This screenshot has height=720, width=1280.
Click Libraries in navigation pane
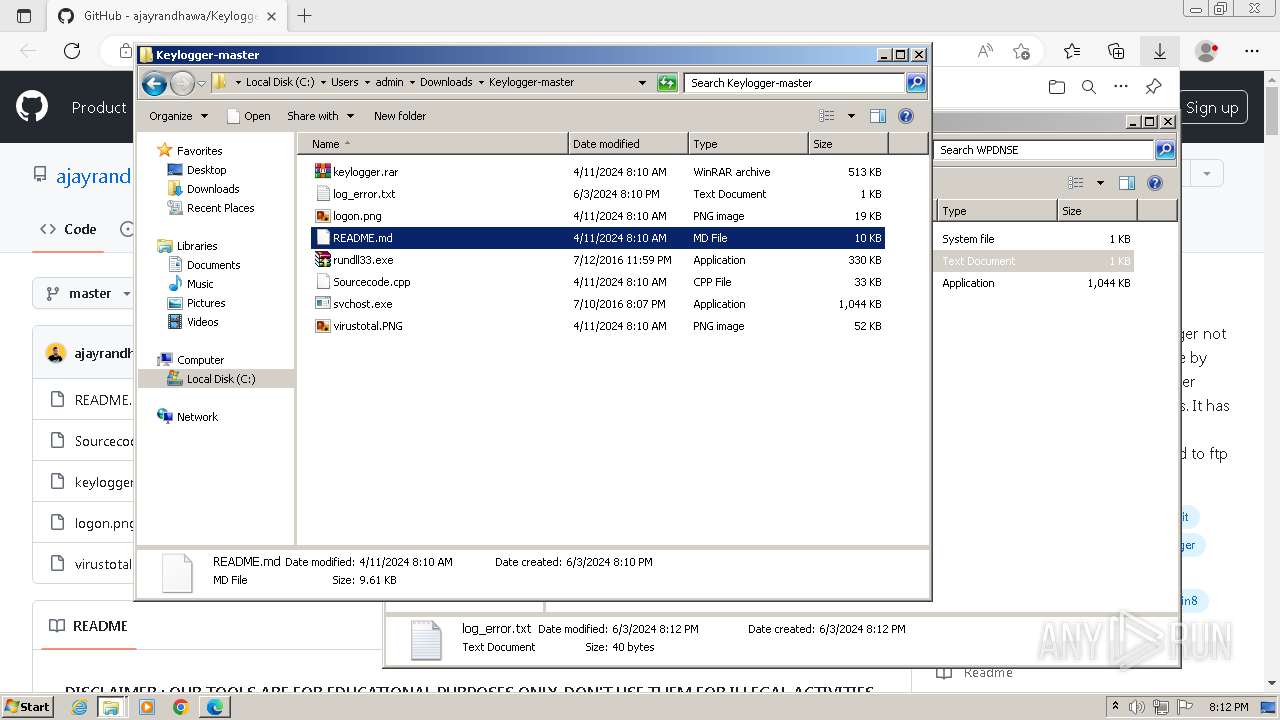[x=197, y=246]
